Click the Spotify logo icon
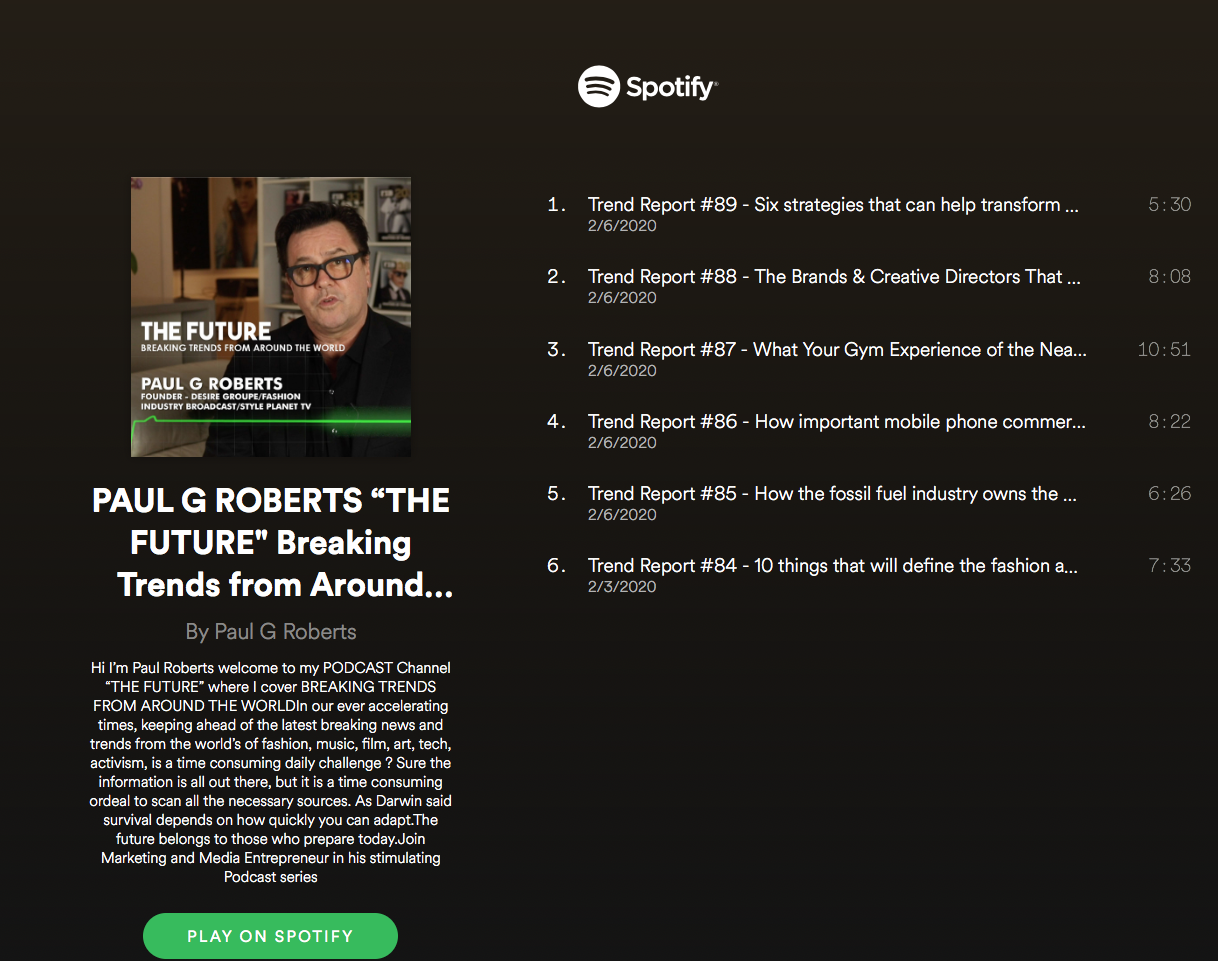This screenshot has width=1218, height=961. click(x=598, y=87)
